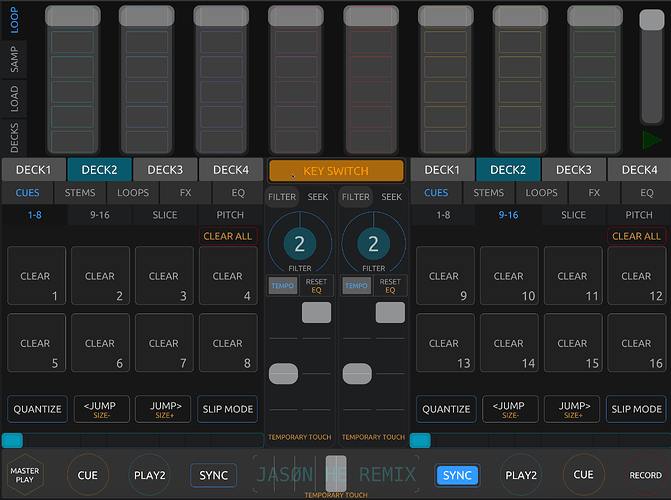Tap the right deck CUE circle

click(x=583, y=475)
